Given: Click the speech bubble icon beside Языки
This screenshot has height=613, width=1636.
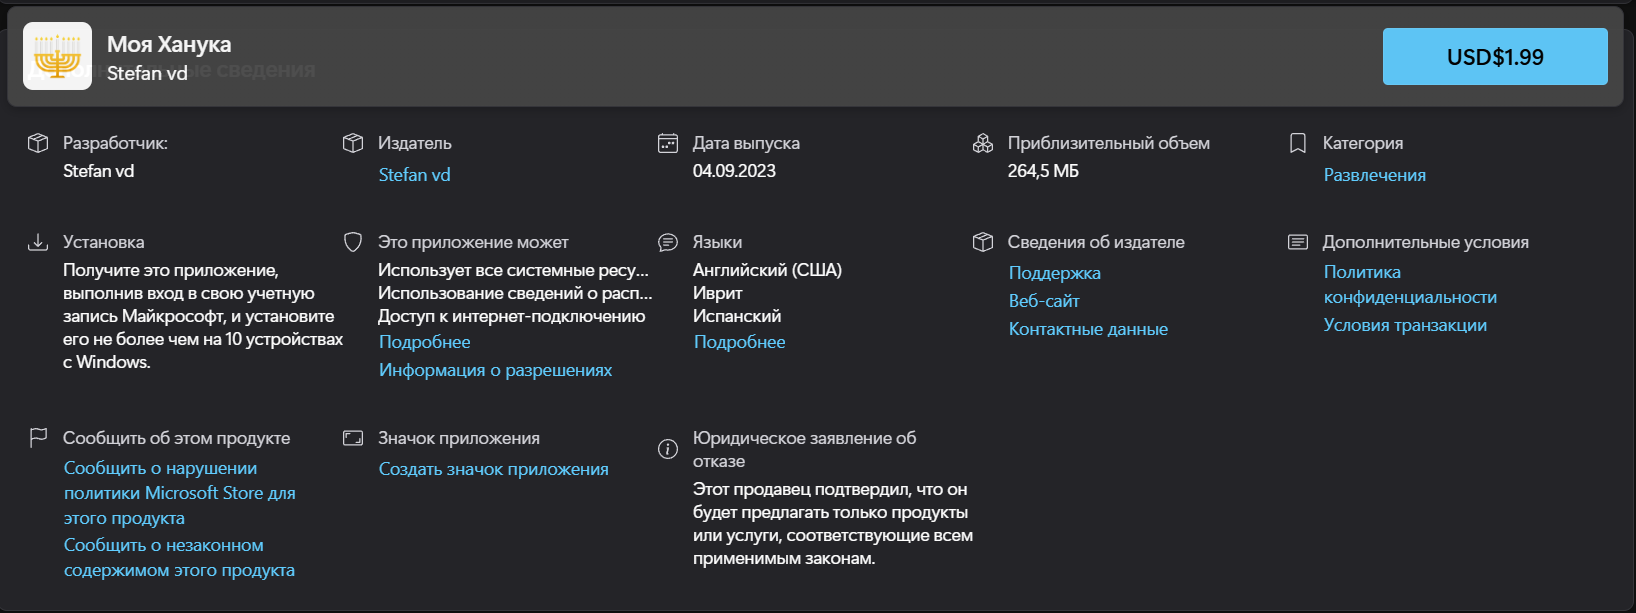Looking at the screenshot, I should pyautogui.click(x=668, y=242).
